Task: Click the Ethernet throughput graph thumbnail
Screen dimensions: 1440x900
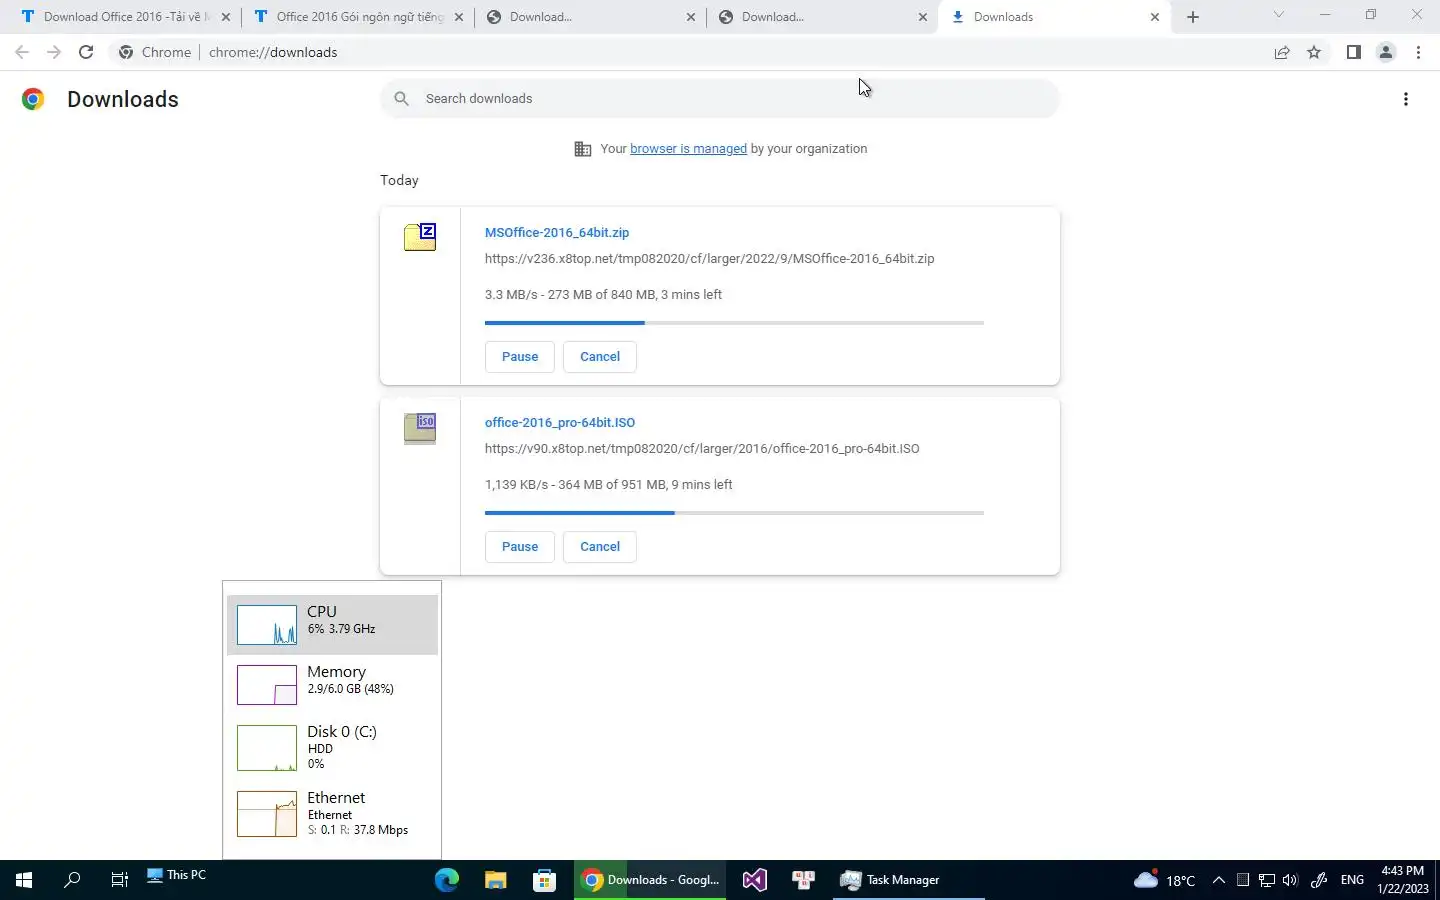Action: point(267,814)
